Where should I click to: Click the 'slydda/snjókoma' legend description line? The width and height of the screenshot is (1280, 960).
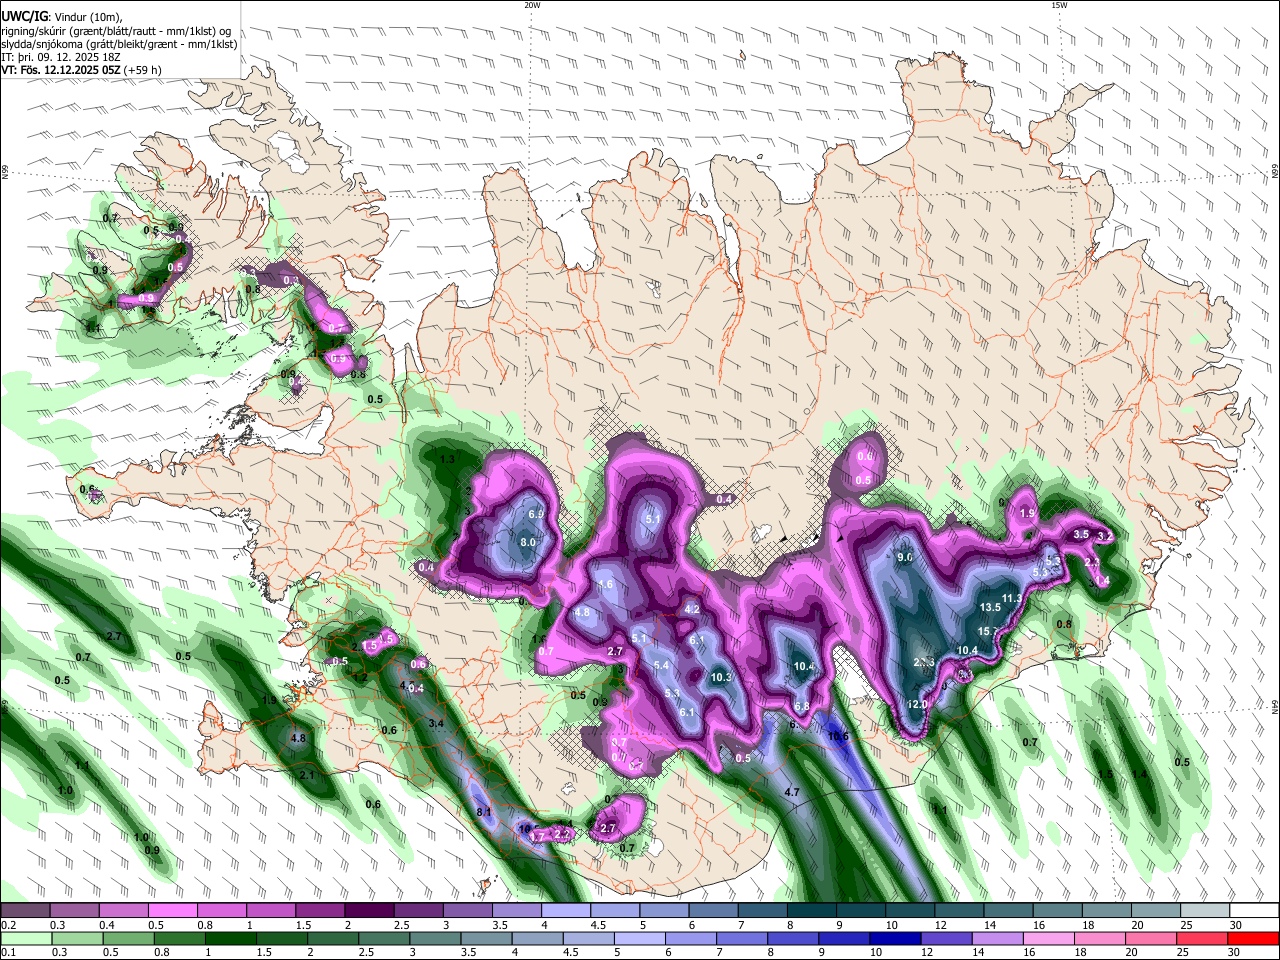[119, 44]
